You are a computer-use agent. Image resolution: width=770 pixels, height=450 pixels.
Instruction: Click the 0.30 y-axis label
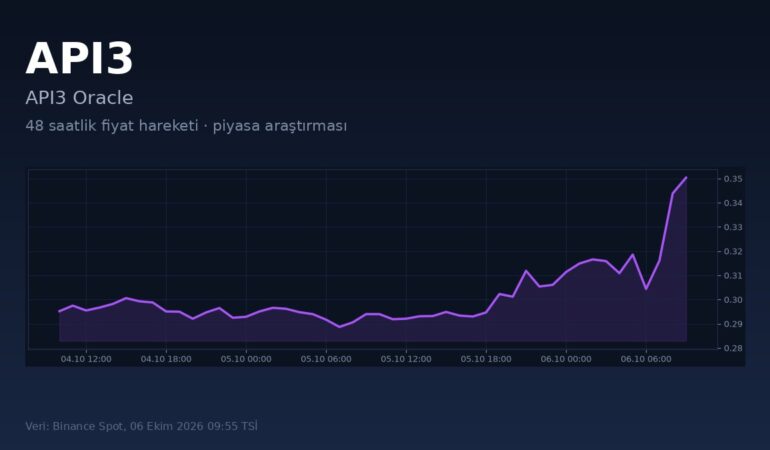tap(733, 300)
